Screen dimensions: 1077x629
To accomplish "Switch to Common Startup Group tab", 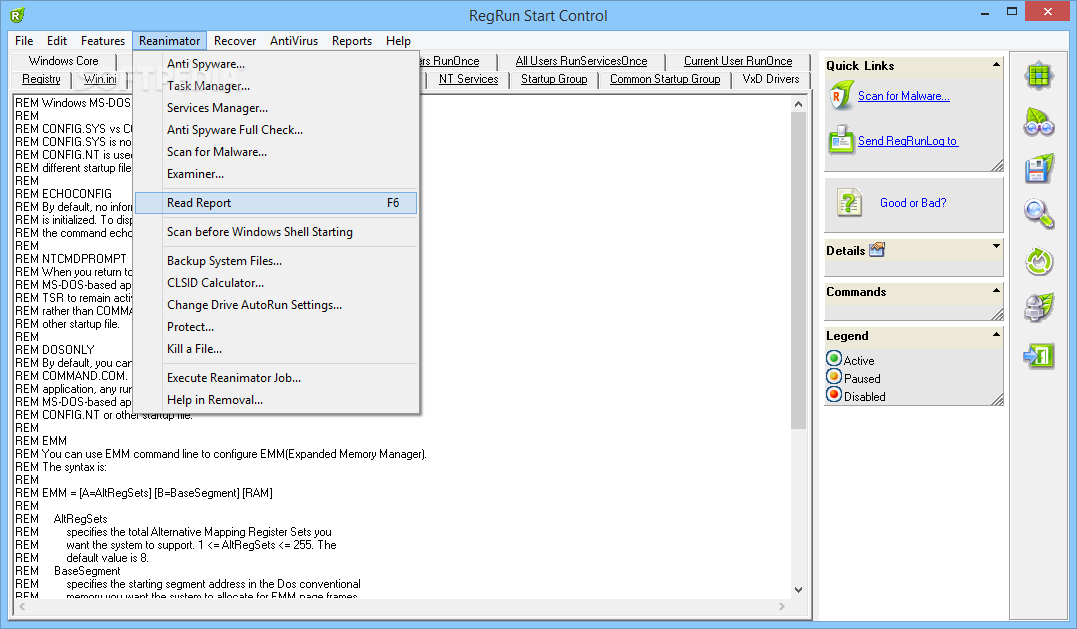I will coord(665,79).
